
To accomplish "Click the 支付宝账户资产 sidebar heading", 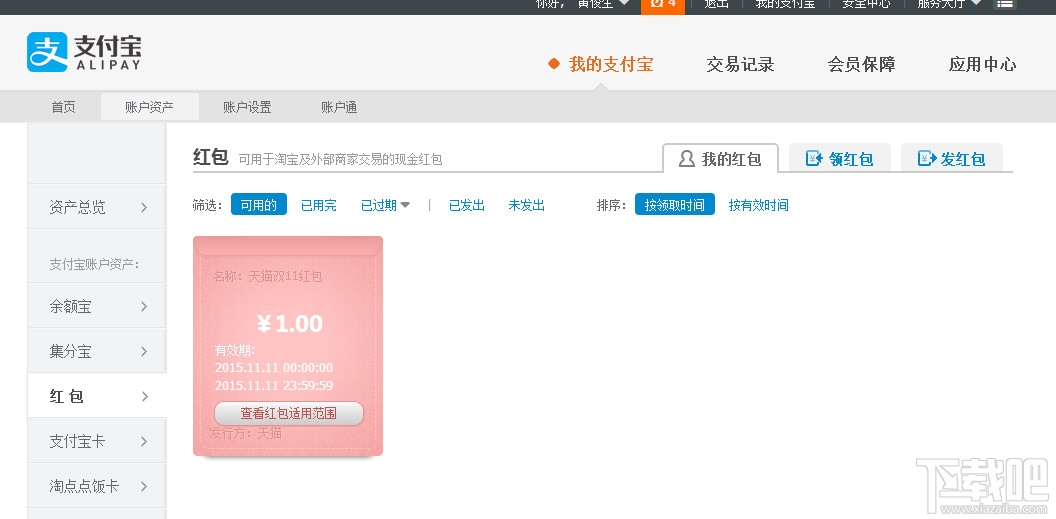I will [x=94, y=264].
